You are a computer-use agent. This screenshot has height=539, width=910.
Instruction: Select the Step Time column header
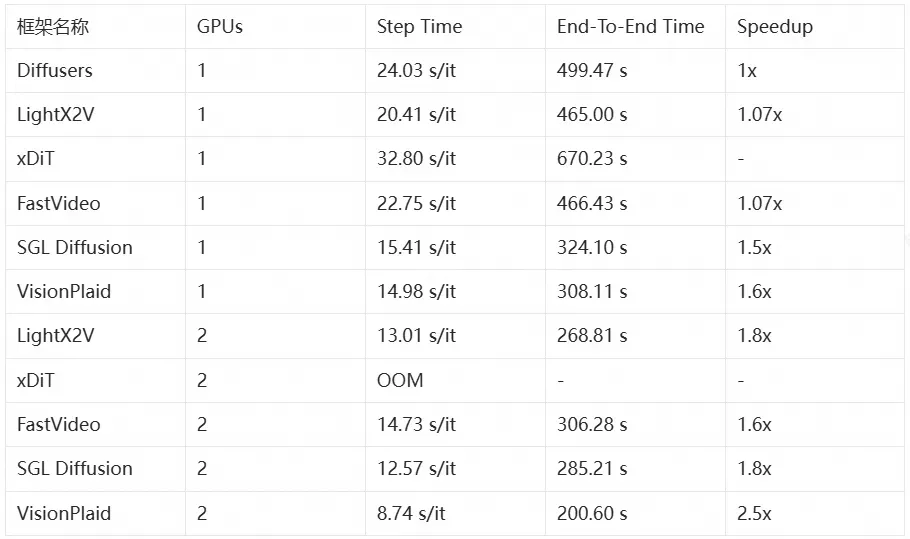click(x=419, y=27)
